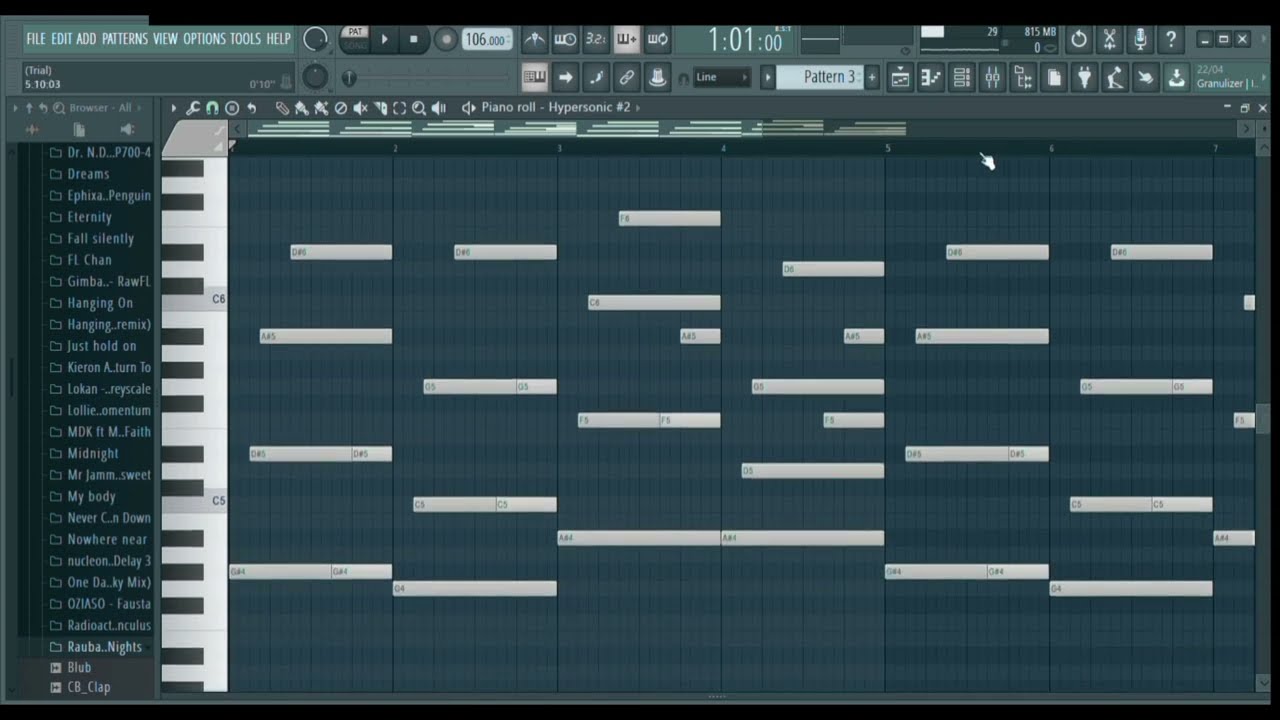Screen dimensions: 1280x720
Task: Toggle PAT/SONG mode switch
Action: click(354, 39)
